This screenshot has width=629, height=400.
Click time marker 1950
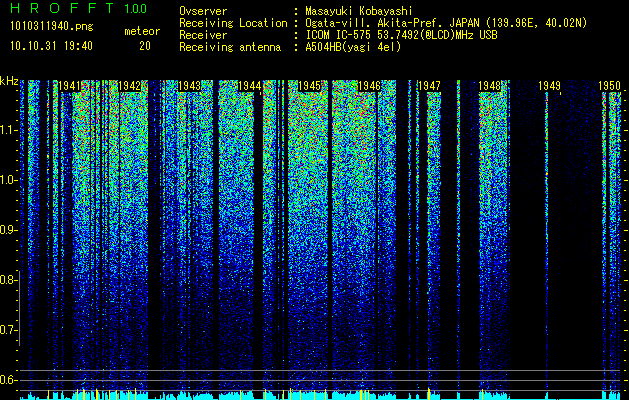[x=609, y=86]
